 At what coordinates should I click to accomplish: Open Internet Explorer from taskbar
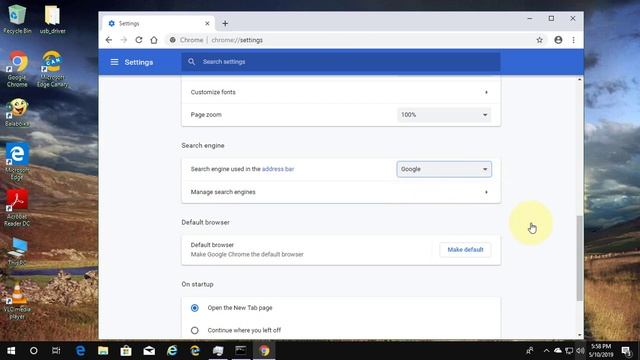tap(172, 351)
